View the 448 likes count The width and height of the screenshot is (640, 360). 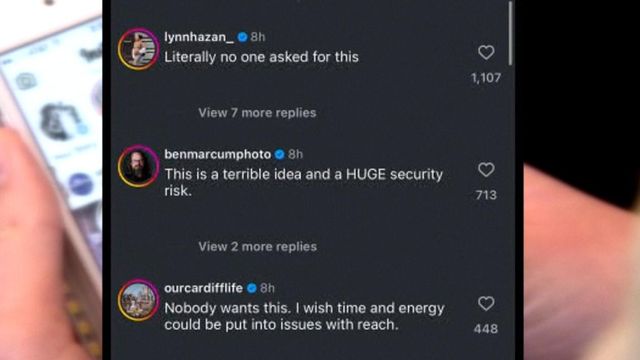pos(486,329)
